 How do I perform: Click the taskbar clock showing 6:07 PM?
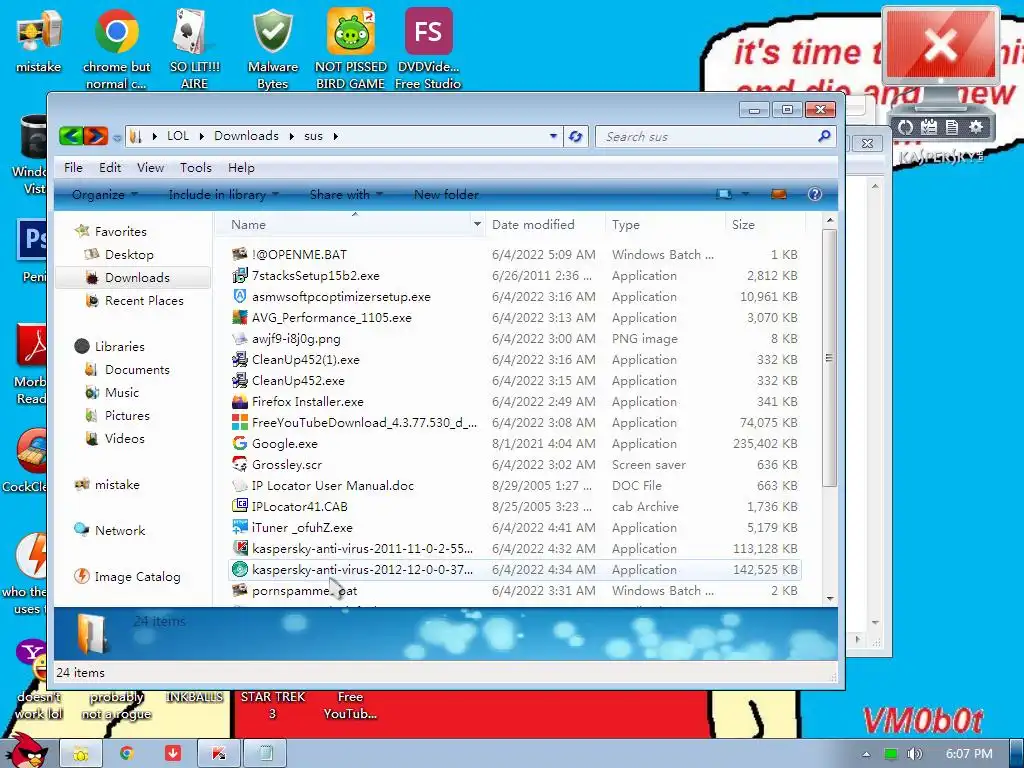coord(969,754)
